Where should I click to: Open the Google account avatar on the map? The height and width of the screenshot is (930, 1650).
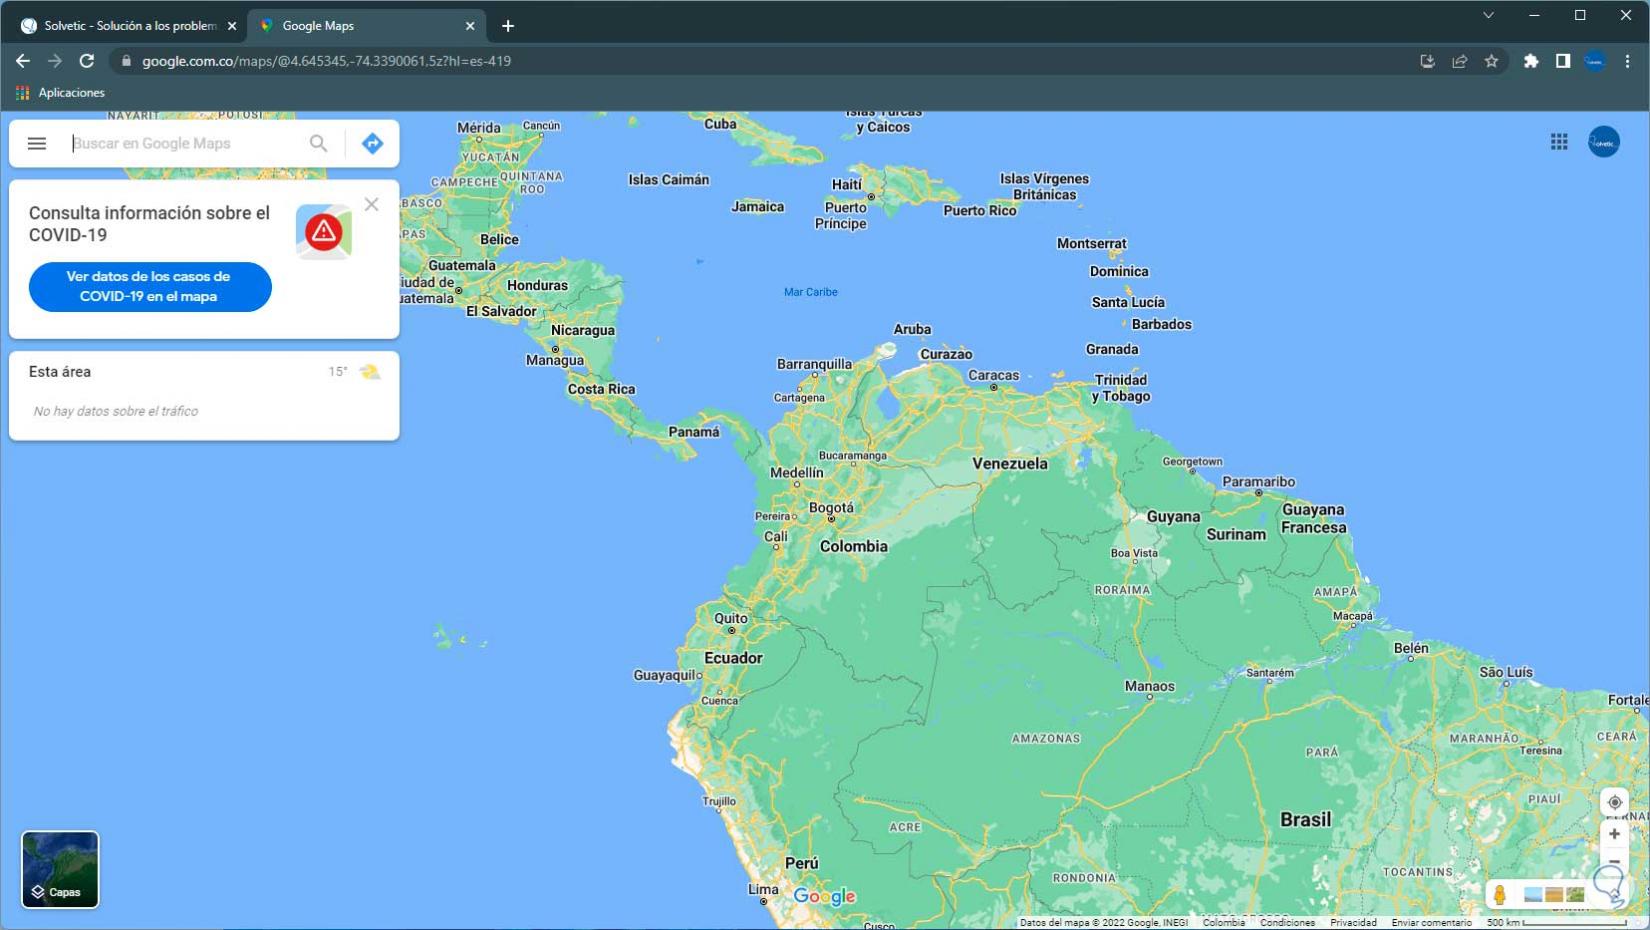coord(1604,142)
